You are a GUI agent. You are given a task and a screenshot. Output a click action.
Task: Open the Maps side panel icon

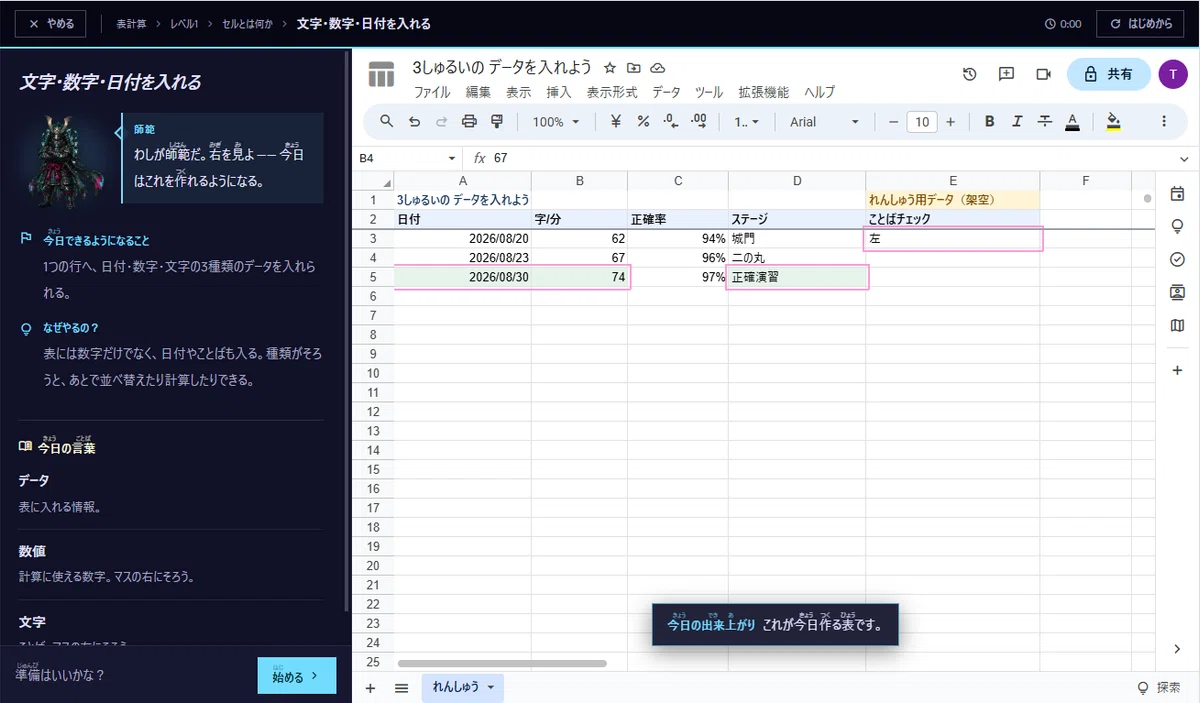pos(1177,325)
